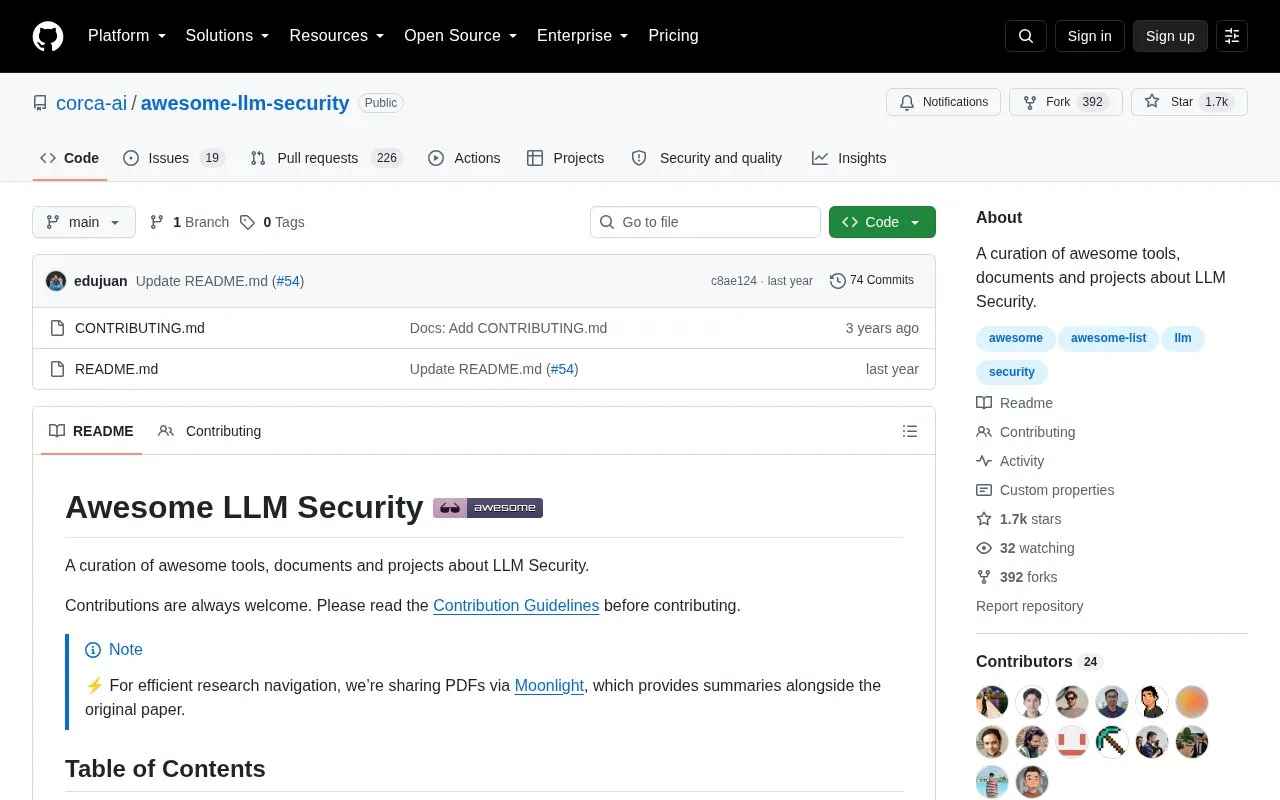Open the Pull requests tab
The height and width of the screenshot is (800, 1280).
click(326, 158)
